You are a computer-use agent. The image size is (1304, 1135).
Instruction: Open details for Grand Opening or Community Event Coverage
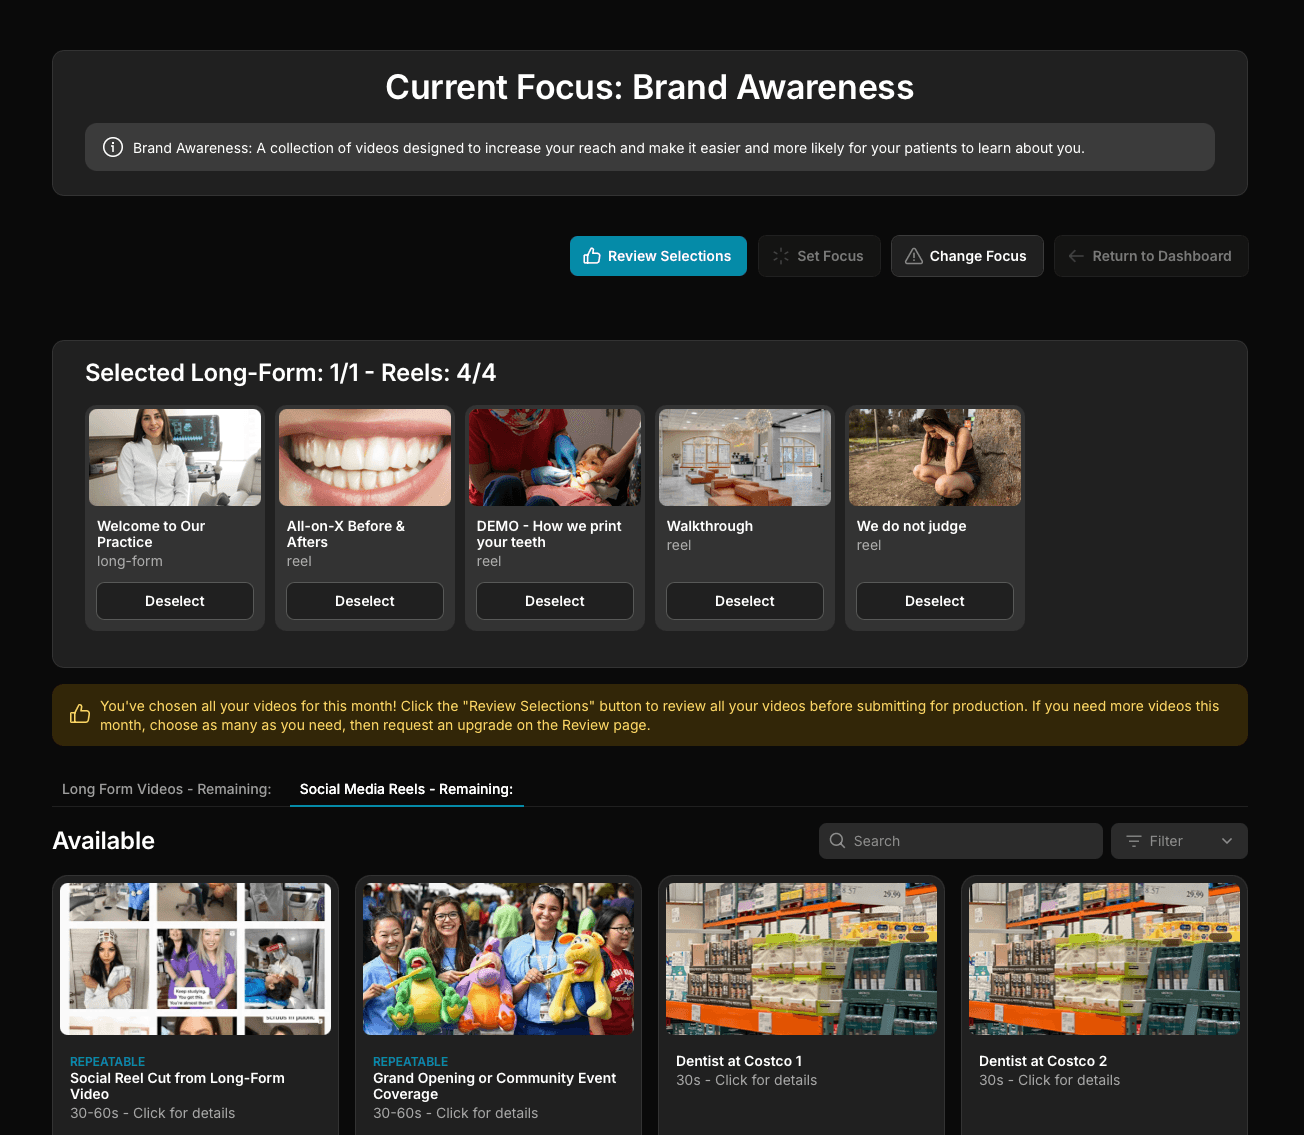[x=497, y=958]
